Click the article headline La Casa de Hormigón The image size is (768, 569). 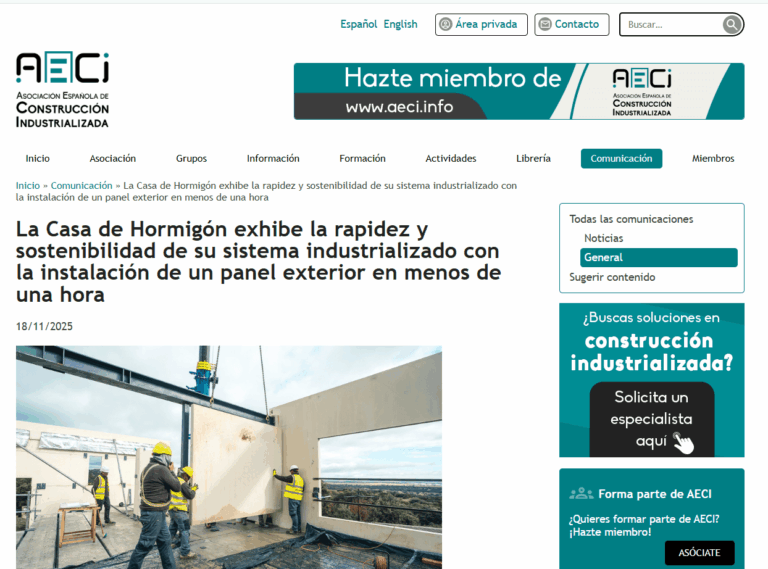[258, 262]
